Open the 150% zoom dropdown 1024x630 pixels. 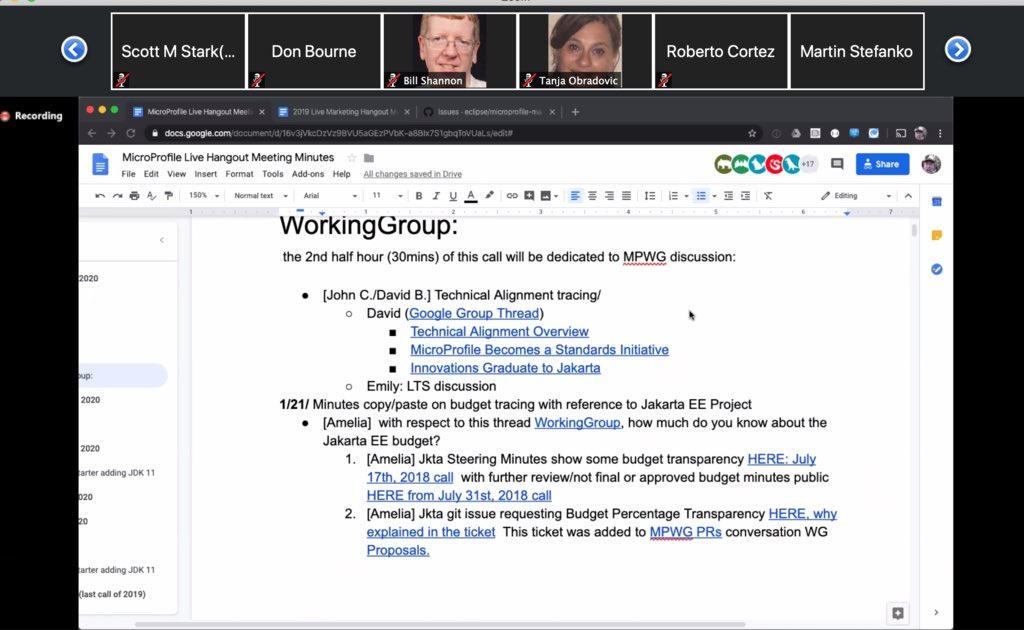click(204, 196)
